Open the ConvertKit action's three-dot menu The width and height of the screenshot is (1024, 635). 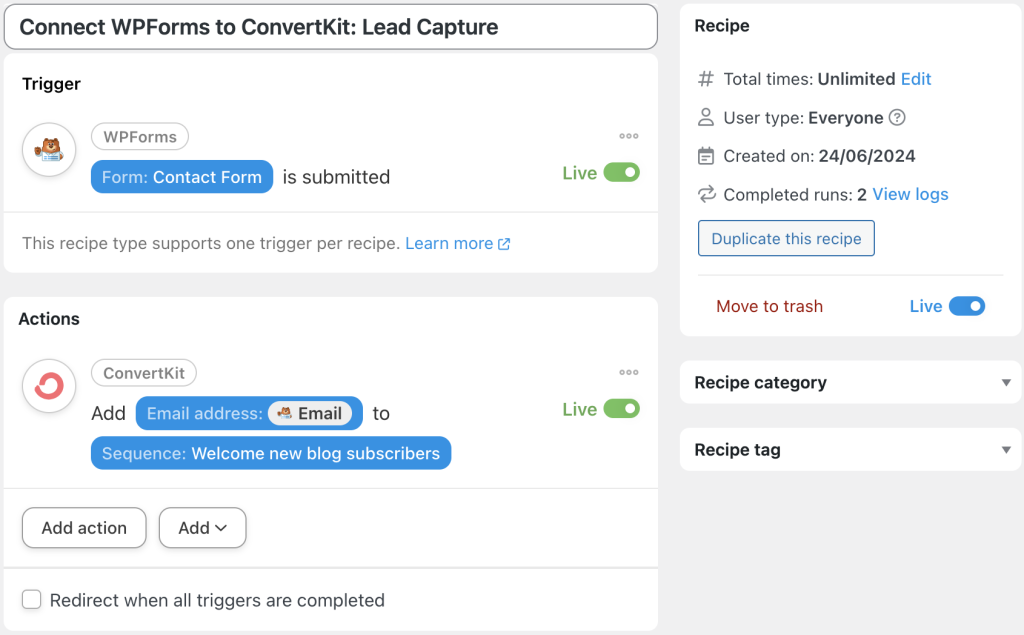point(629,372)
